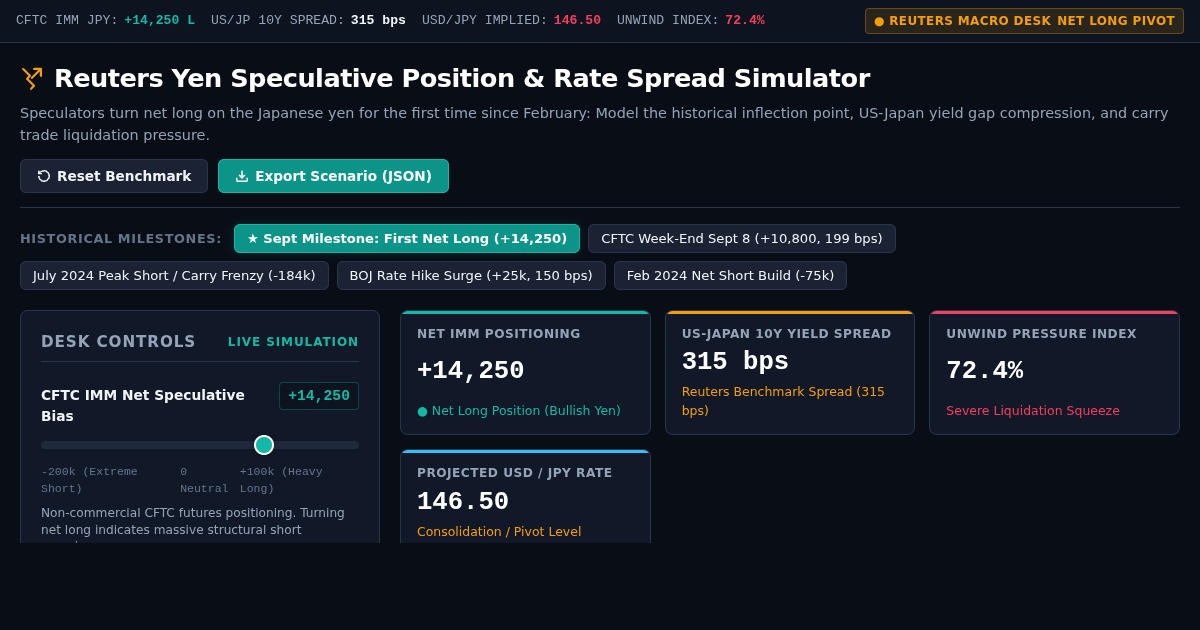Click the 72.4% unwind pressure value

pos(984,371)
